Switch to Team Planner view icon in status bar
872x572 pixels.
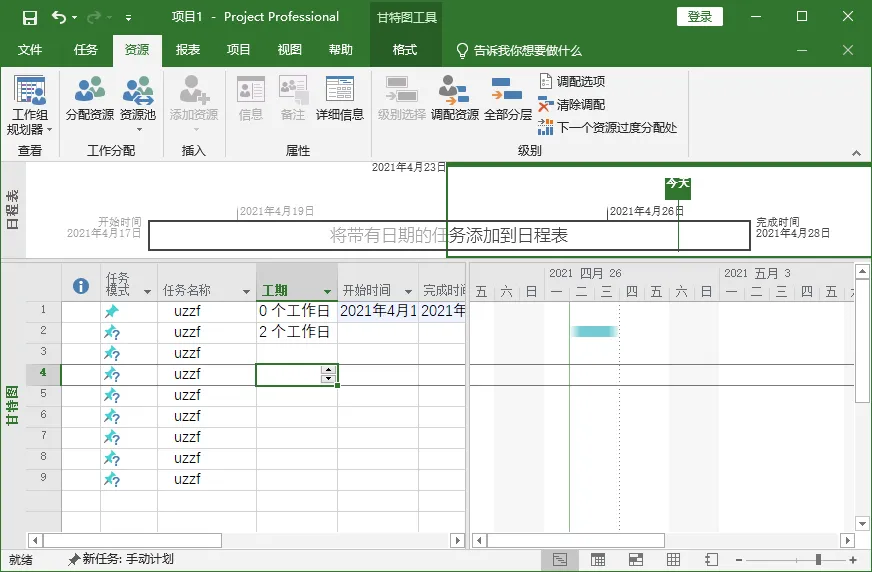click(x=636, y=560)
